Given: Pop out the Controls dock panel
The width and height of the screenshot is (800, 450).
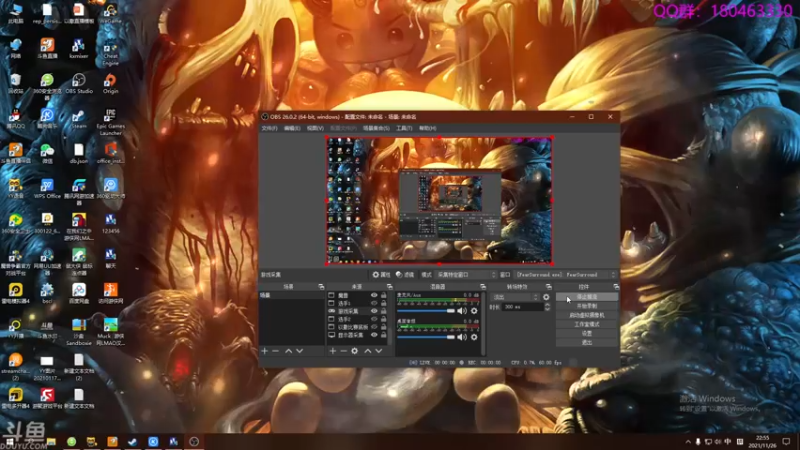Looking at the screenshot, I should click(x=616, y=287).
